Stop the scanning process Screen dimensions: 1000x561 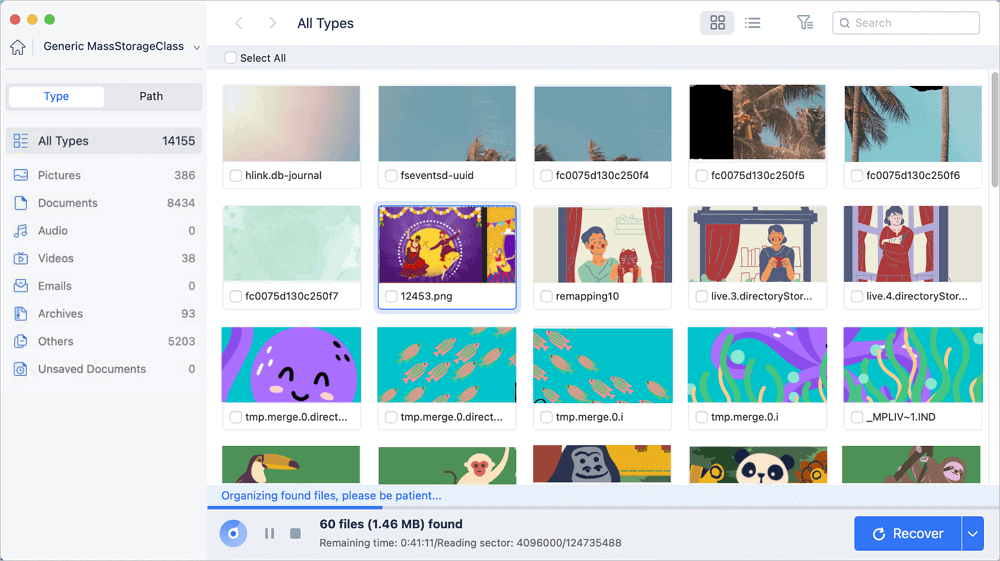(295, 534)
